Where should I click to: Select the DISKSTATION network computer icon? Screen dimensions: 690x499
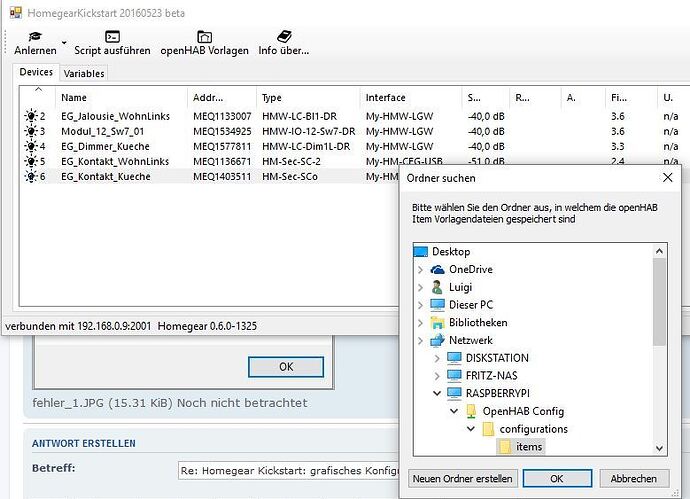[x=454, y=358]
